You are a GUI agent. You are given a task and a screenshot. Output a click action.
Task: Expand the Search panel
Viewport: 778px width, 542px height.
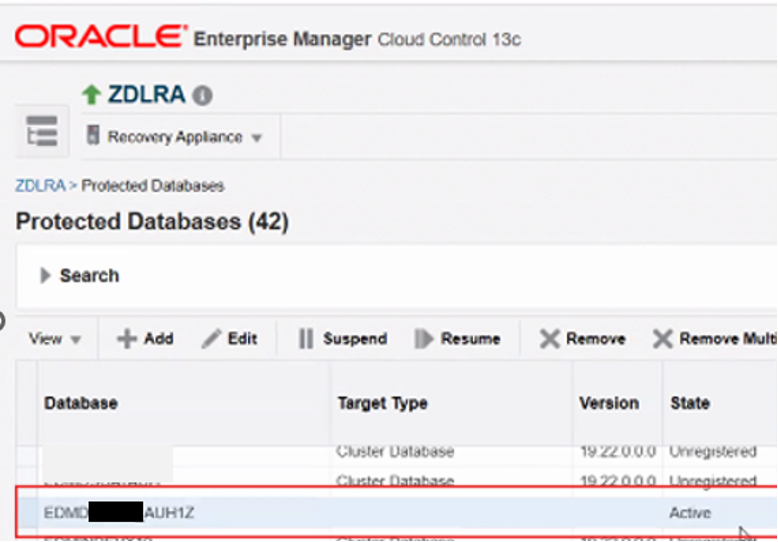point(46,276)
